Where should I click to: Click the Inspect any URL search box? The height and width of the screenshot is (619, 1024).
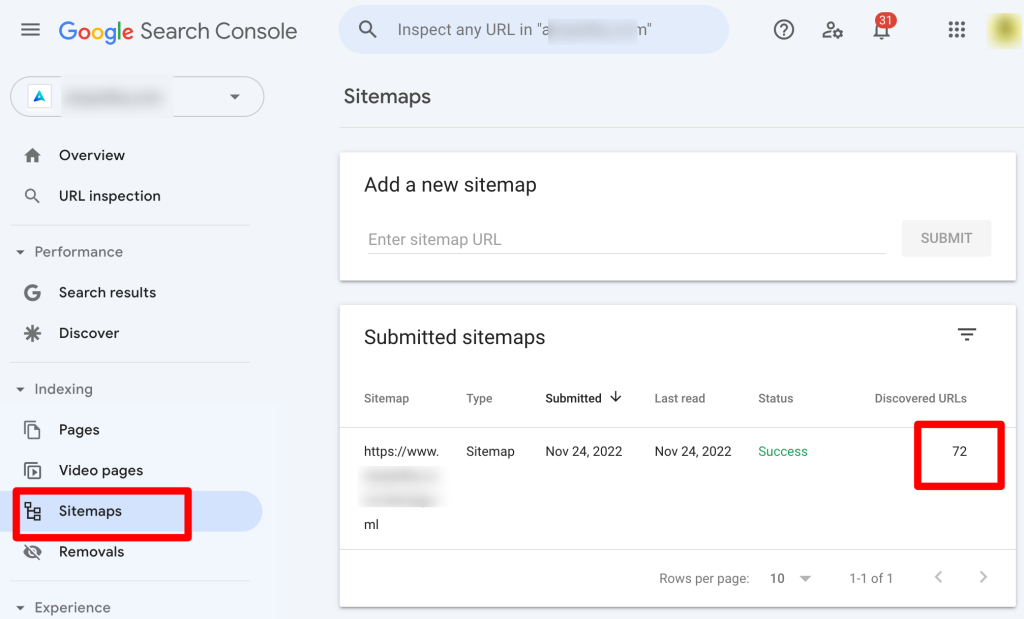tap(534, 30)
